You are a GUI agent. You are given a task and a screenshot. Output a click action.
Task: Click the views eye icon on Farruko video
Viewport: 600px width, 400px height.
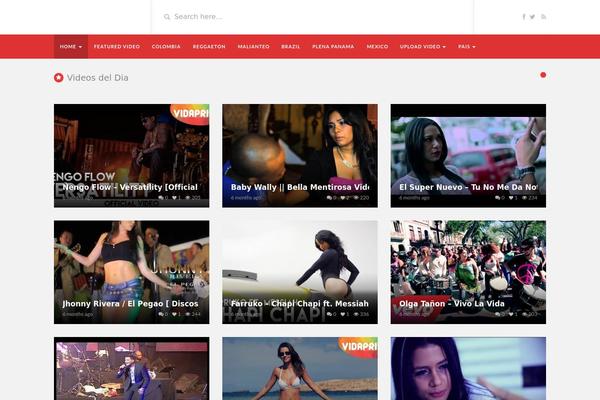(356, 314)
